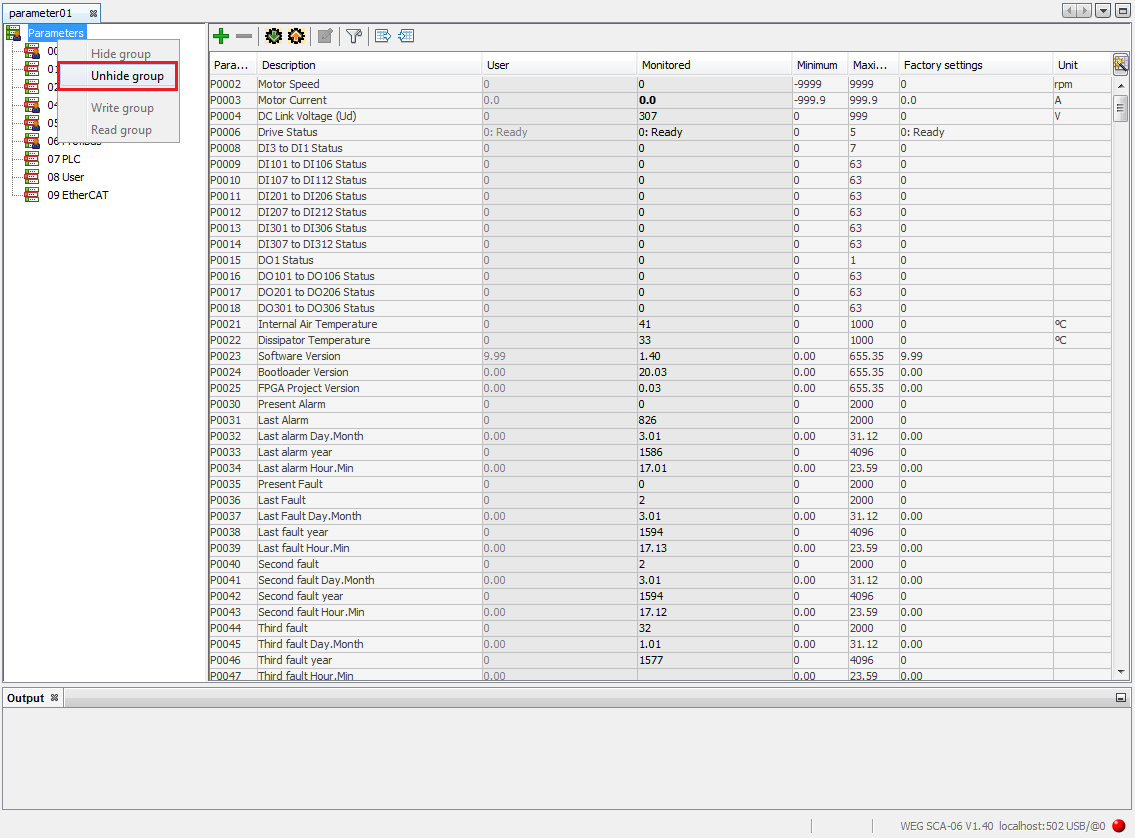Click the minus icon to remove a parameter
Screen dimensions: 1135x838
click(244, 36)
